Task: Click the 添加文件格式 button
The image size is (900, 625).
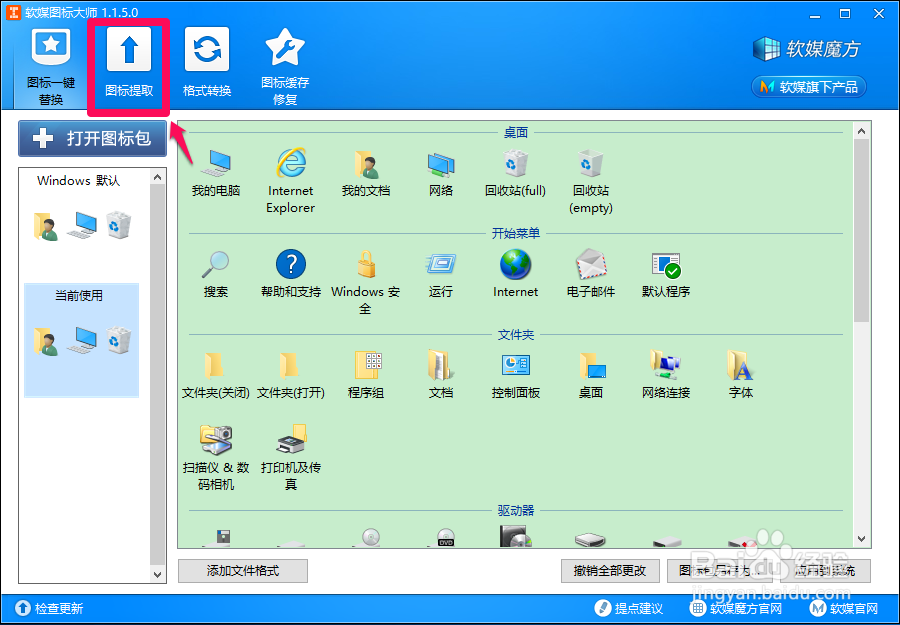Action: tap(242, 571)
